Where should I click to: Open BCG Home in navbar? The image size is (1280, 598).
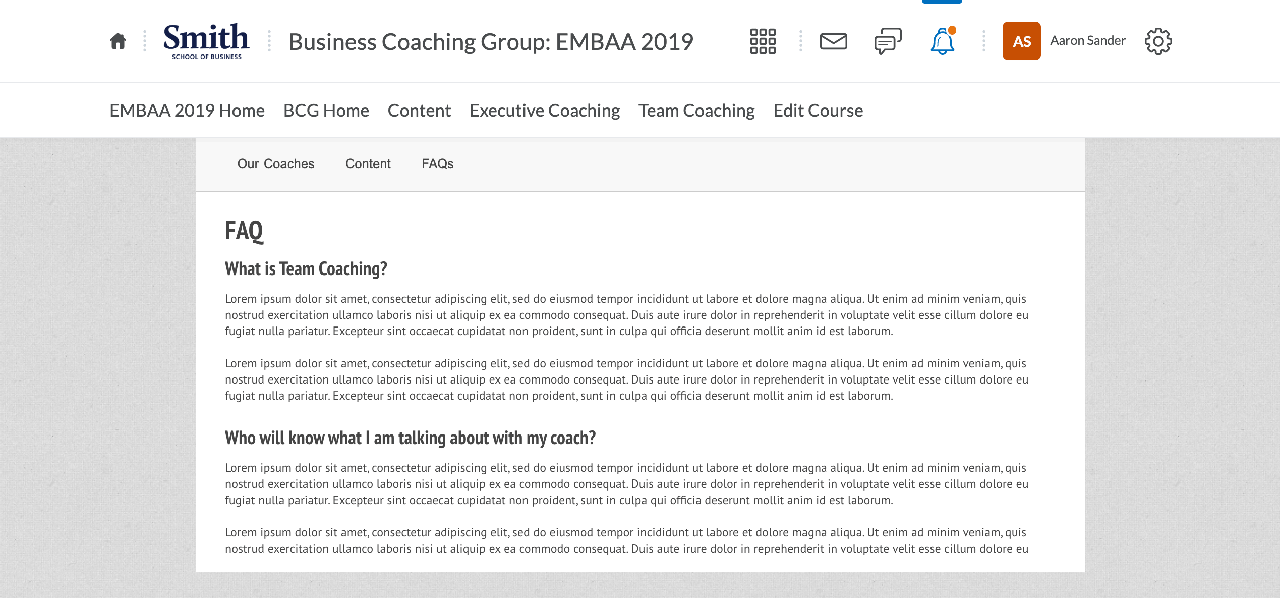pos(326,110)
